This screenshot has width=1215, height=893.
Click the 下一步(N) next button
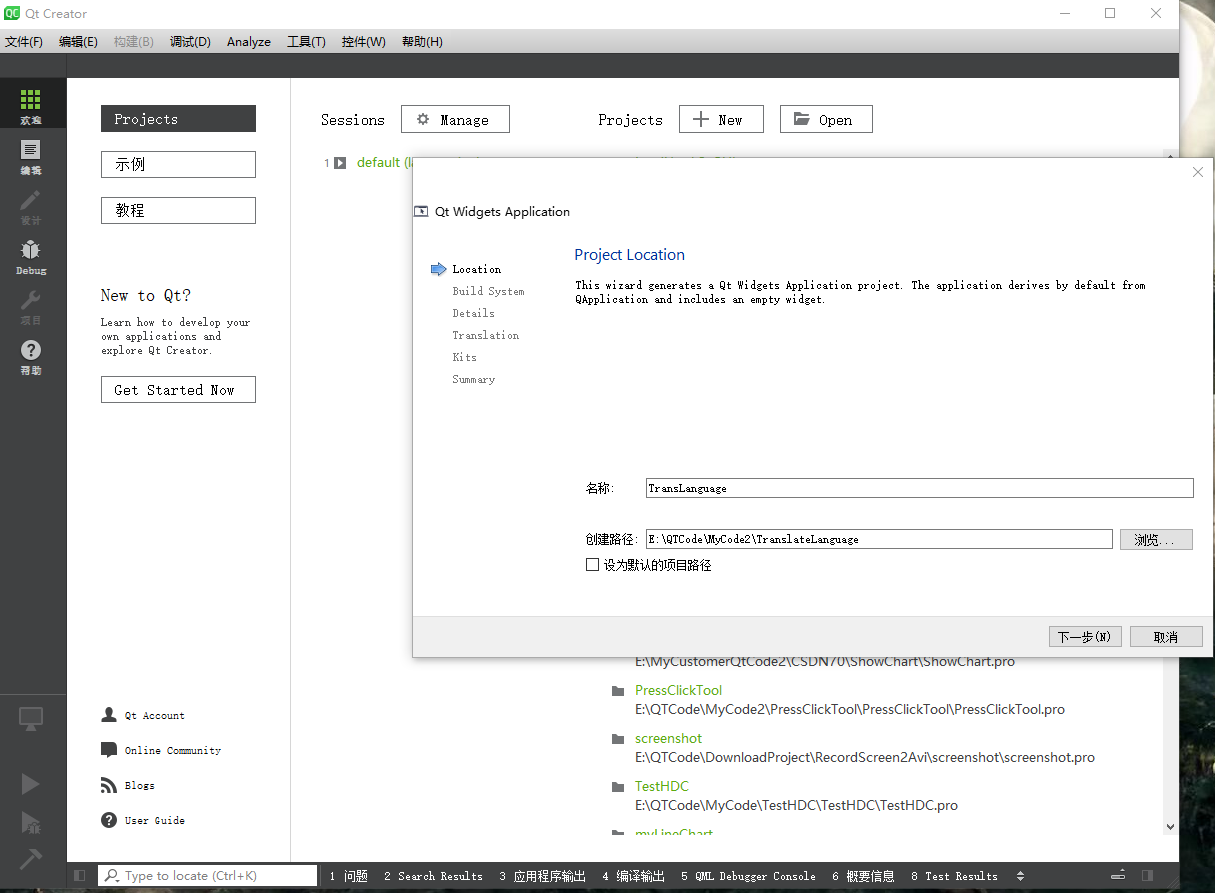[x=1085, y=637]
